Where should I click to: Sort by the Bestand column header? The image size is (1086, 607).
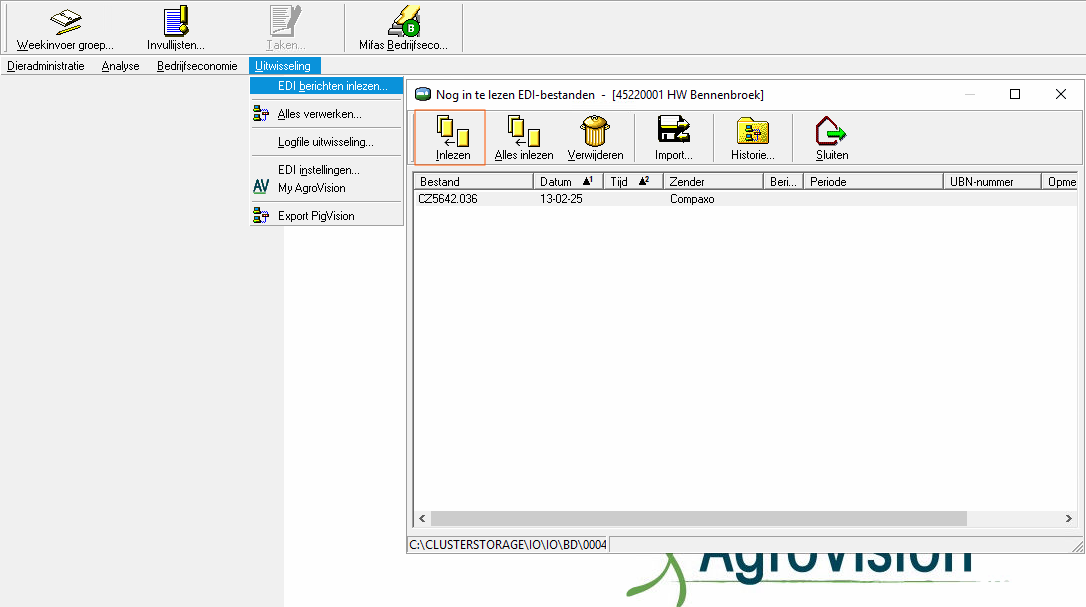[474, 182]
